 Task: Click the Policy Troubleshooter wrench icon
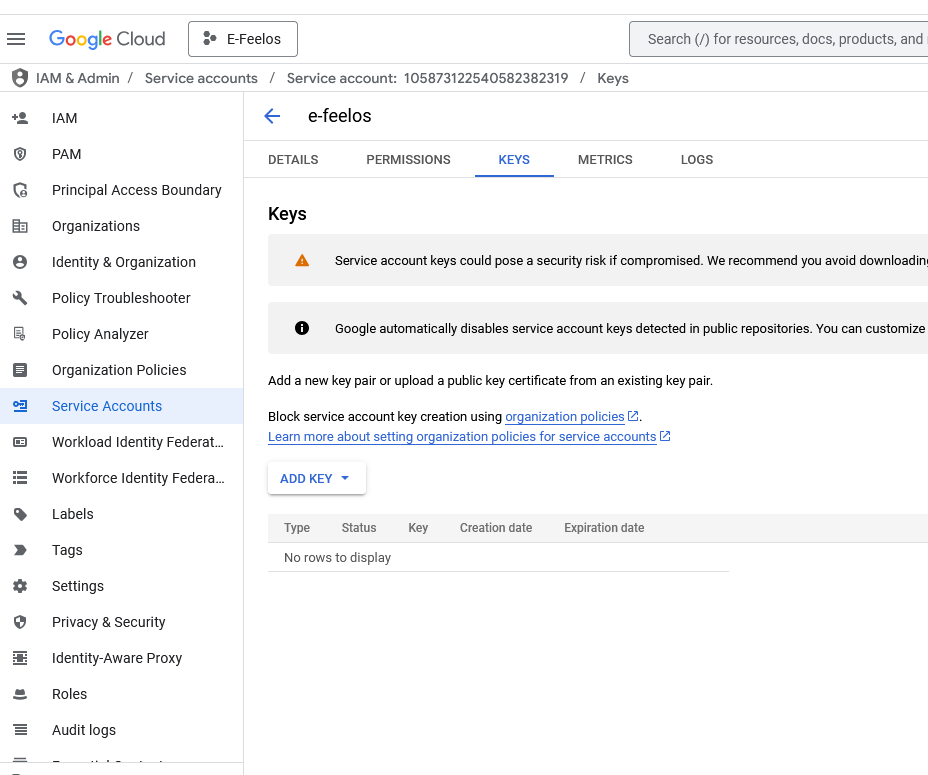(20, 298)
